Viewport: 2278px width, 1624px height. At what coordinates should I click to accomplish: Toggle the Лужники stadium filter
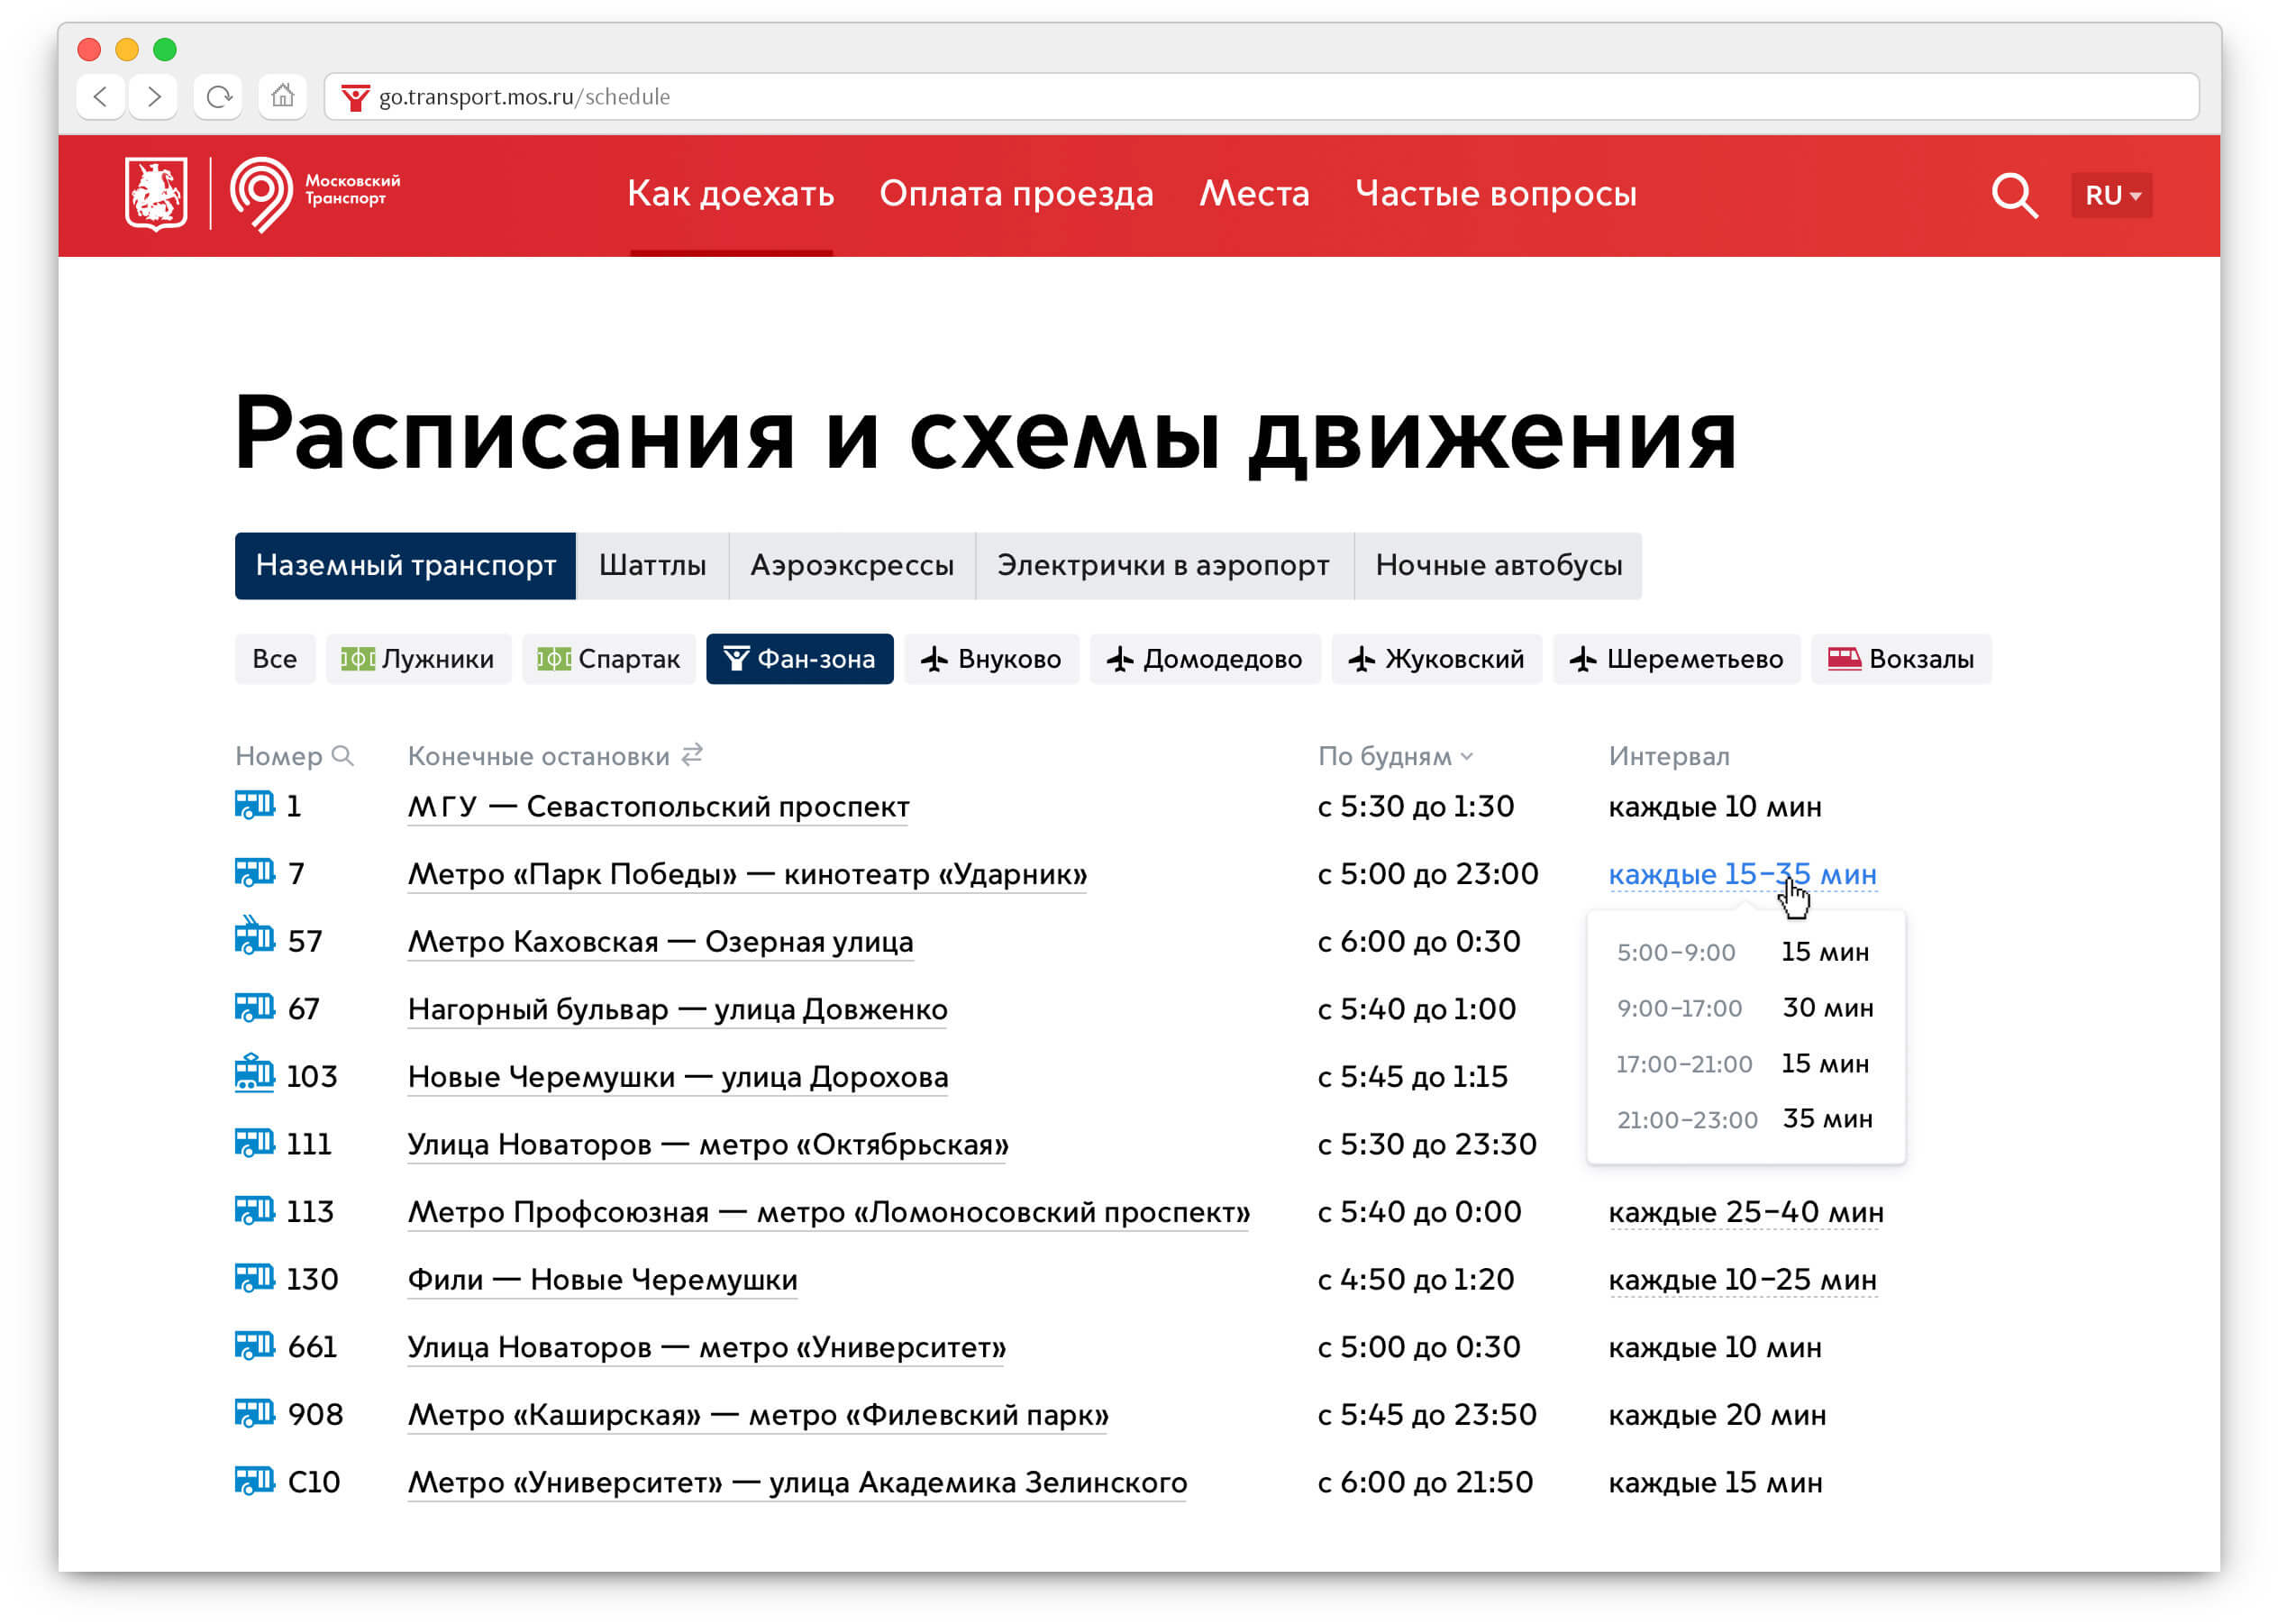coord(418,659)
